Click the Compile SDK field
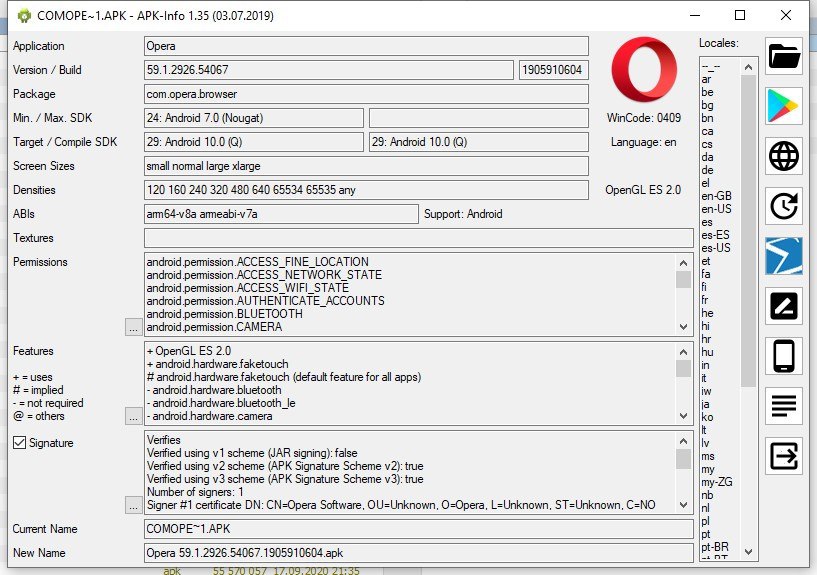817x575 pixels. click(x=479, y=142)
